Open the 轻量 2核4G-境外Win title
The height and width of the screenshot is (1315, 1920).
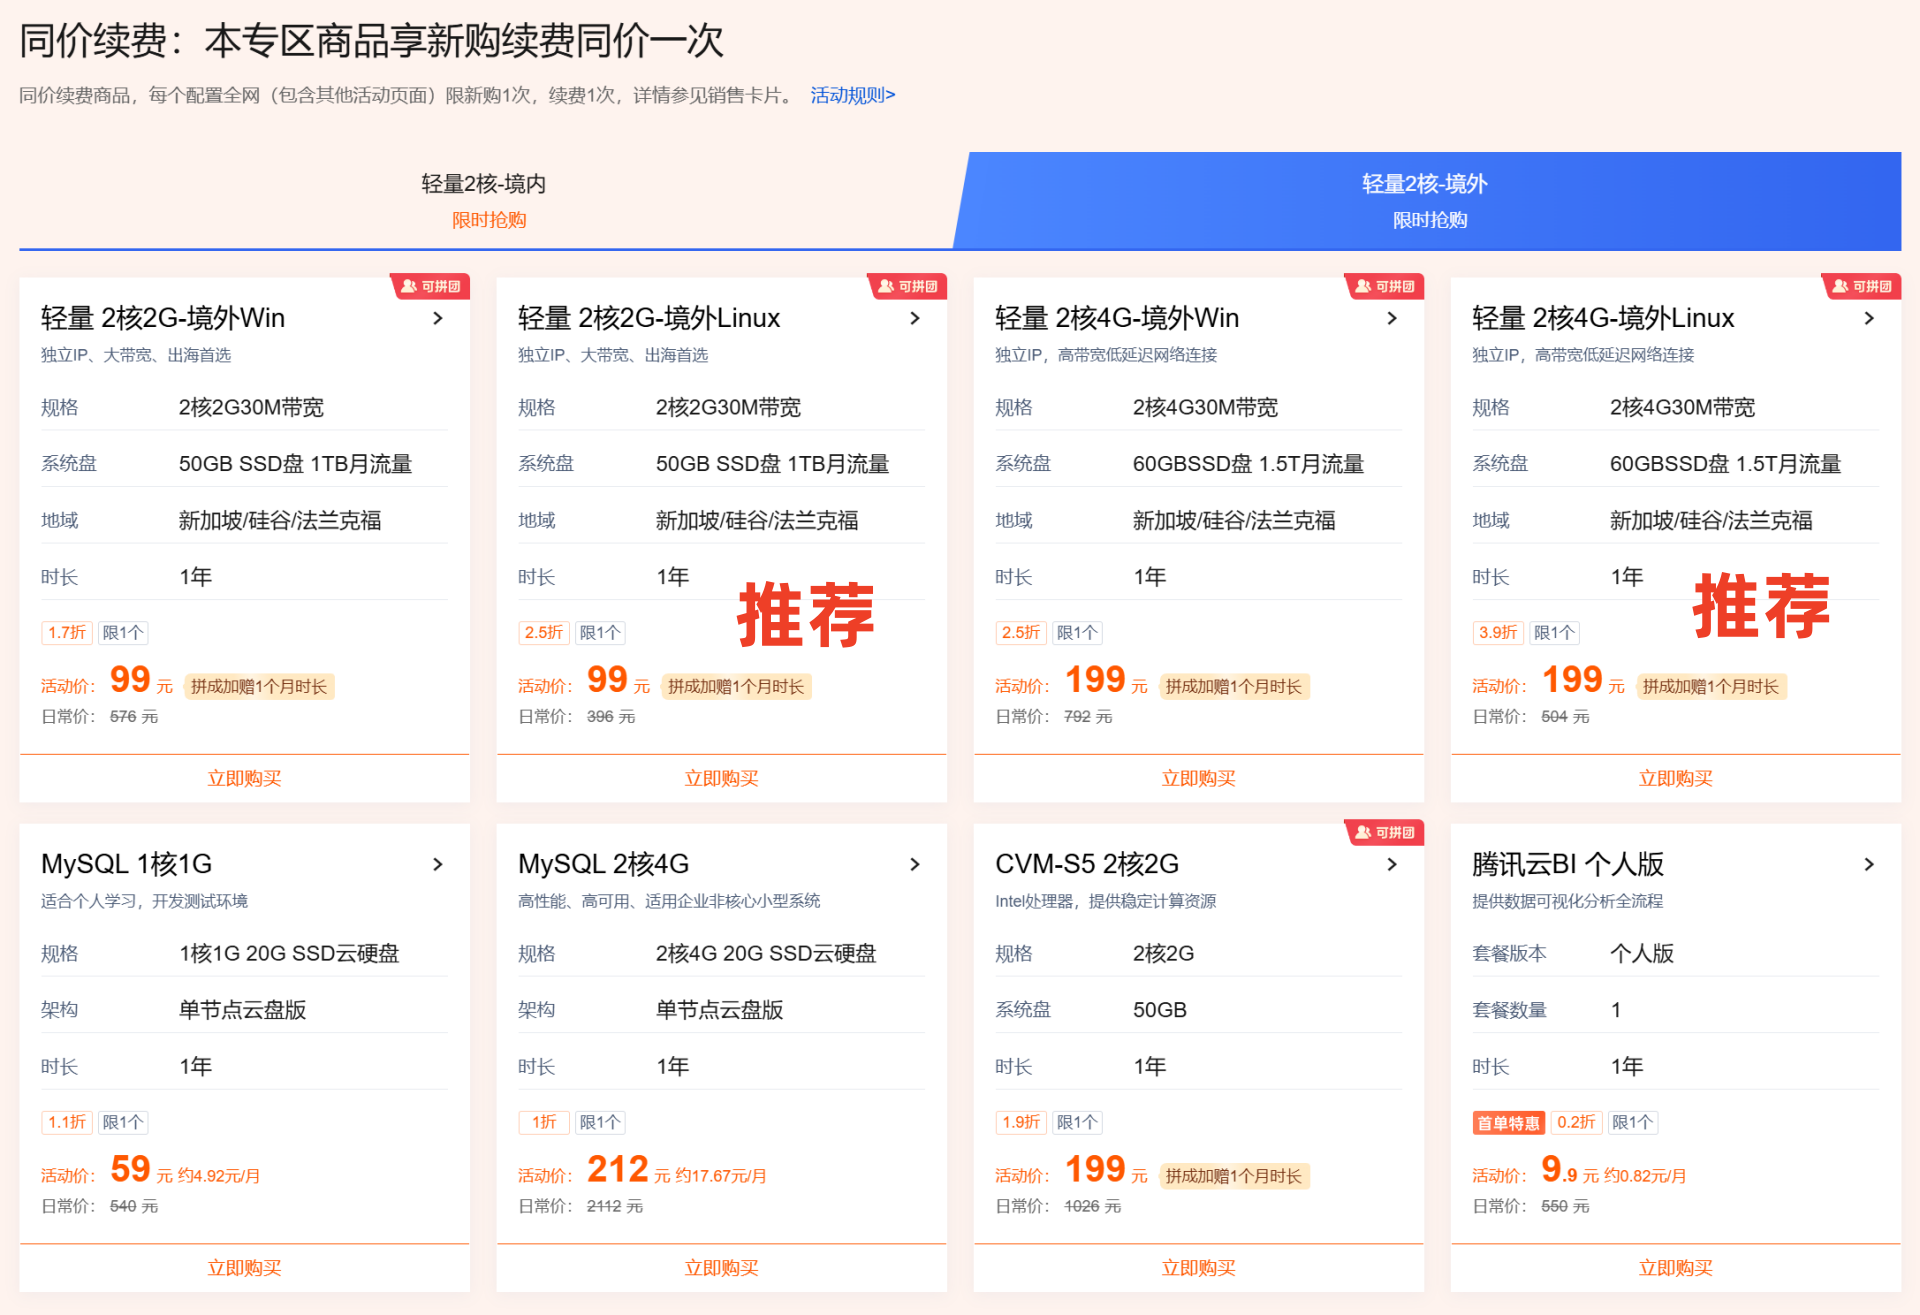tap(1117, 318)
